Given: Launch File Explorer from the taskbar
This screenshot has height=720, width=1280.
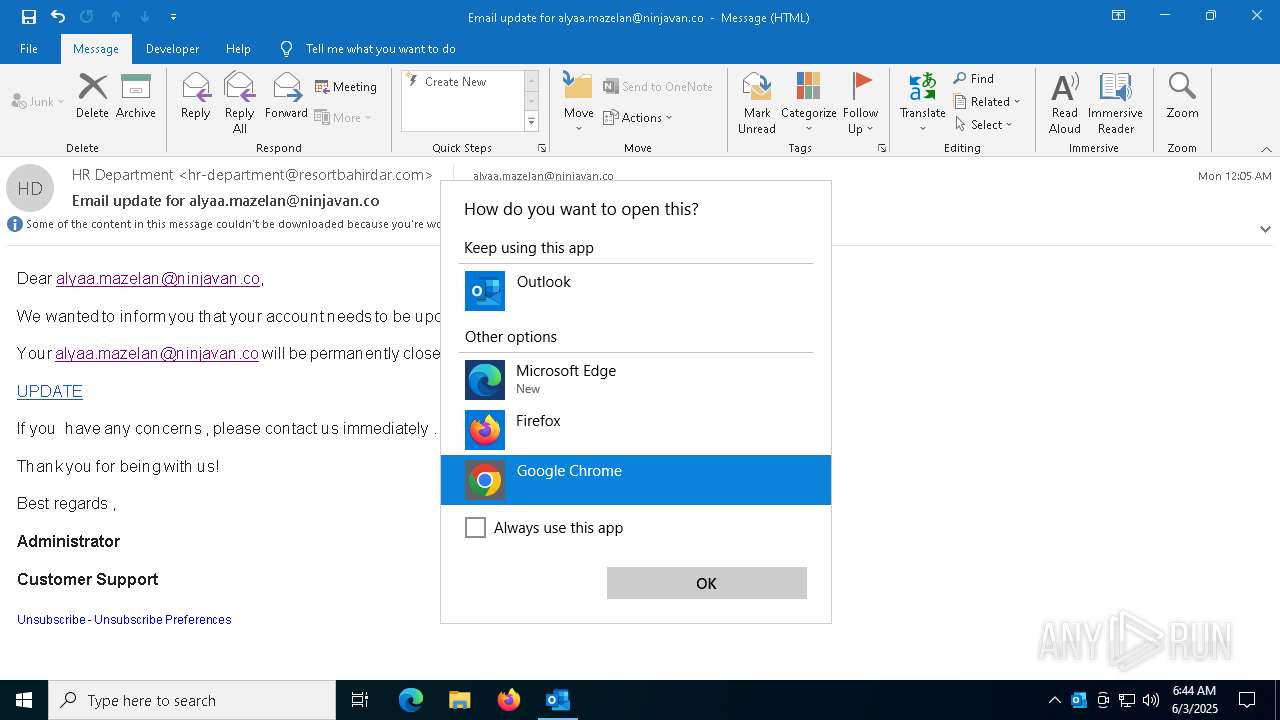Looking at the screenshot, I should 459,700.
